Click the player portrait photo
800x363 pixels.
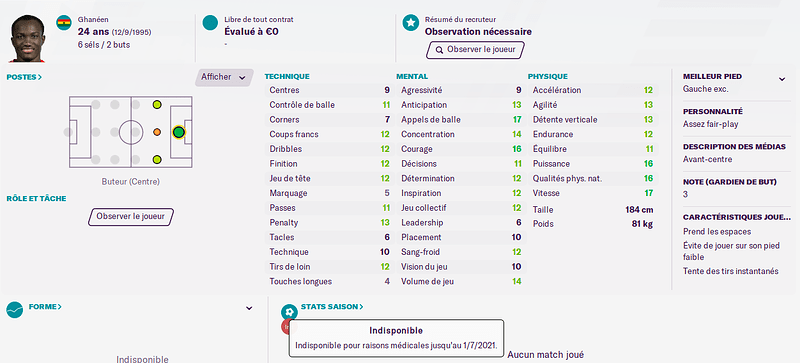(x=28, y=38)
